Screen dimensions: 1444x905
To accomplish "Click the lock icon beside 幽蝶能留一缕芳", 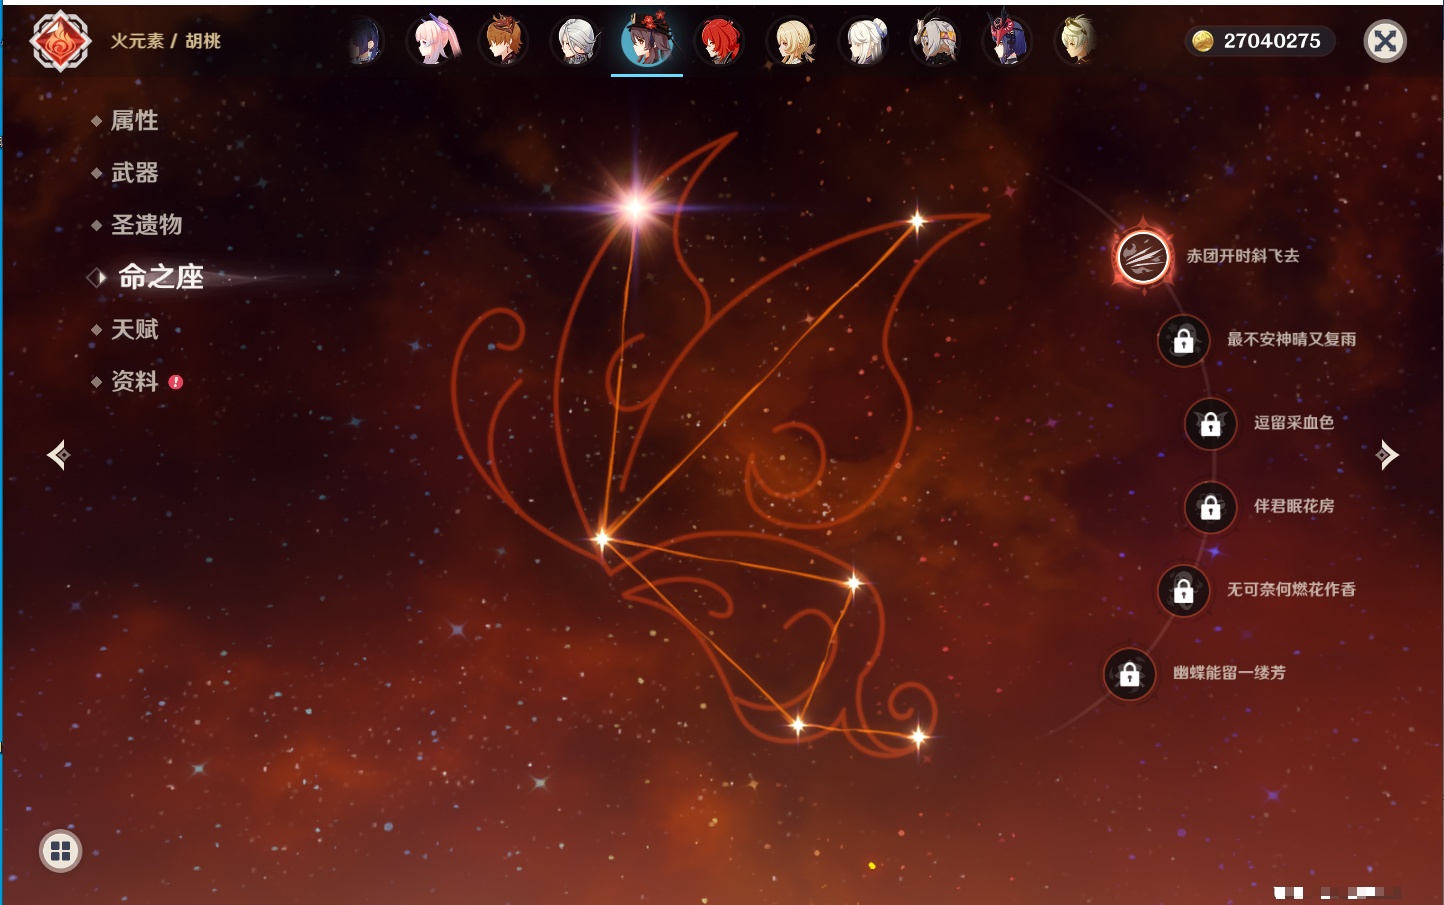I will pyautogui.click(x=1130, y=674).
